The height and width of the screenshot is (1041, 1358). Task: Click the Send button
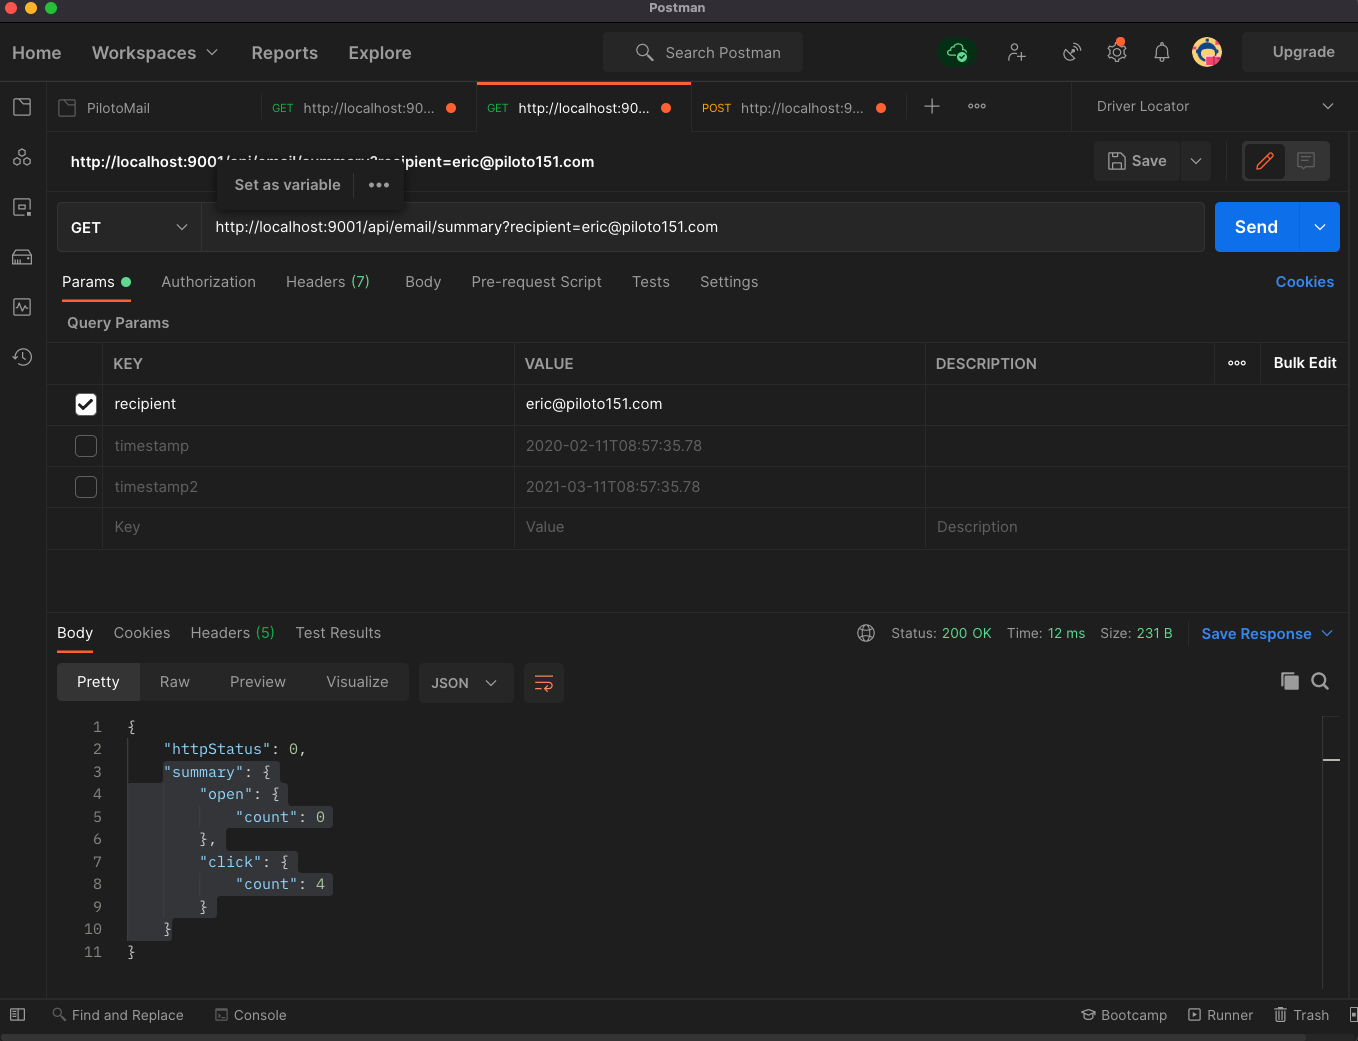point(1256,227)
